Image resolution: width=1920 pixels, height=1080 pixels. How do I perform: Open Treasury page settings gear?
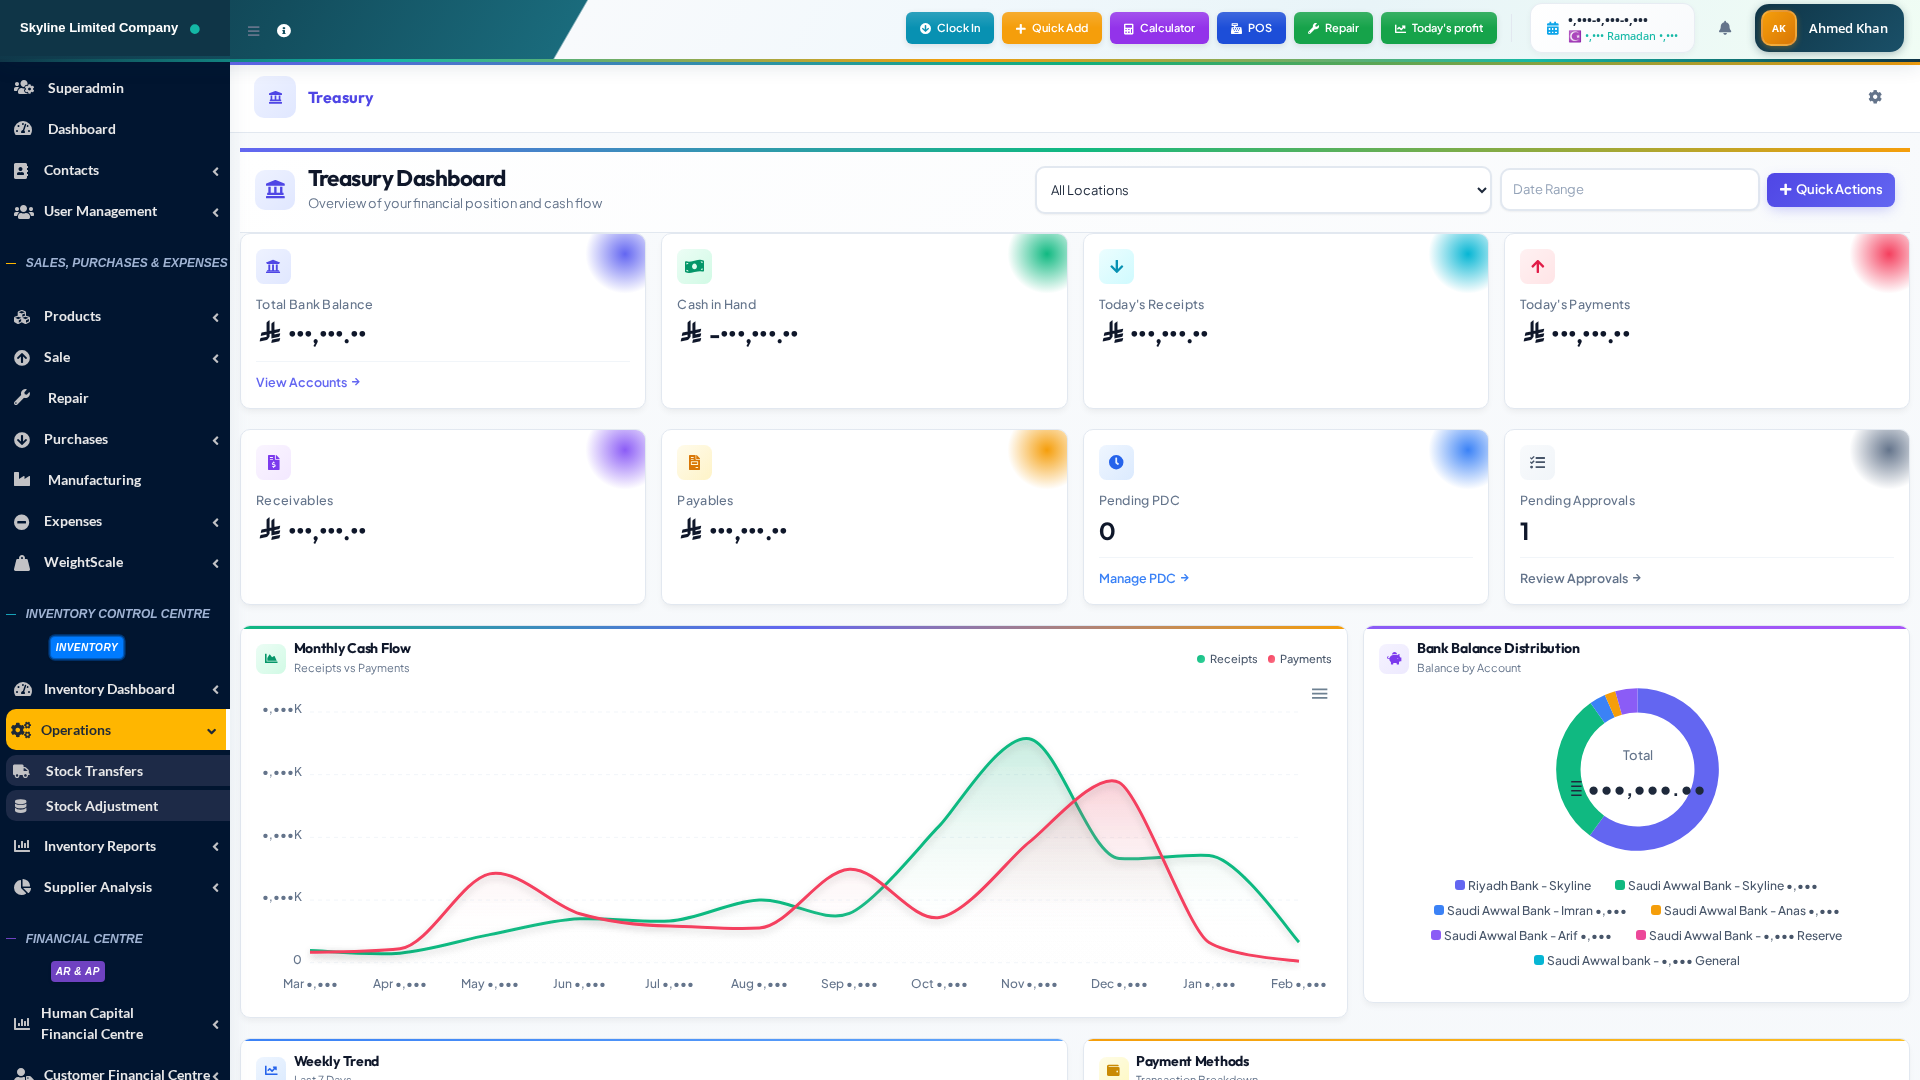click(x=1875, y=97)
